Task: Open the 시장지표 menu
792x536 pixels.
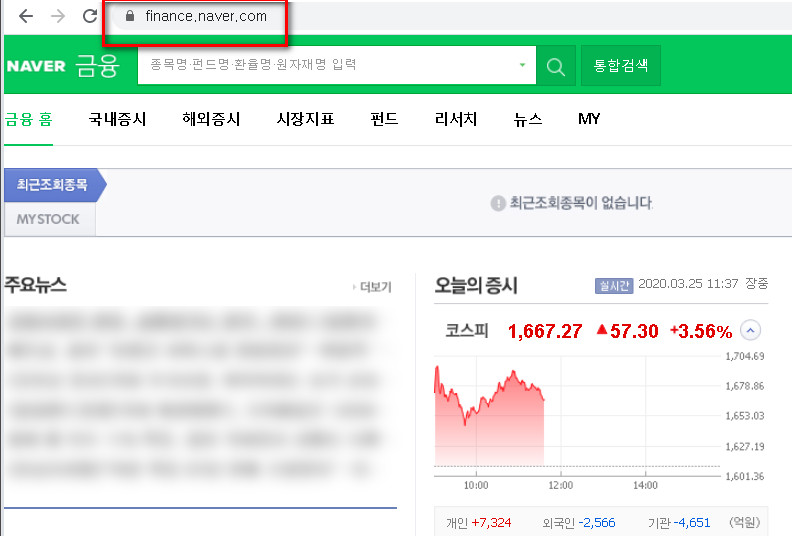Action: click(305, 119)
